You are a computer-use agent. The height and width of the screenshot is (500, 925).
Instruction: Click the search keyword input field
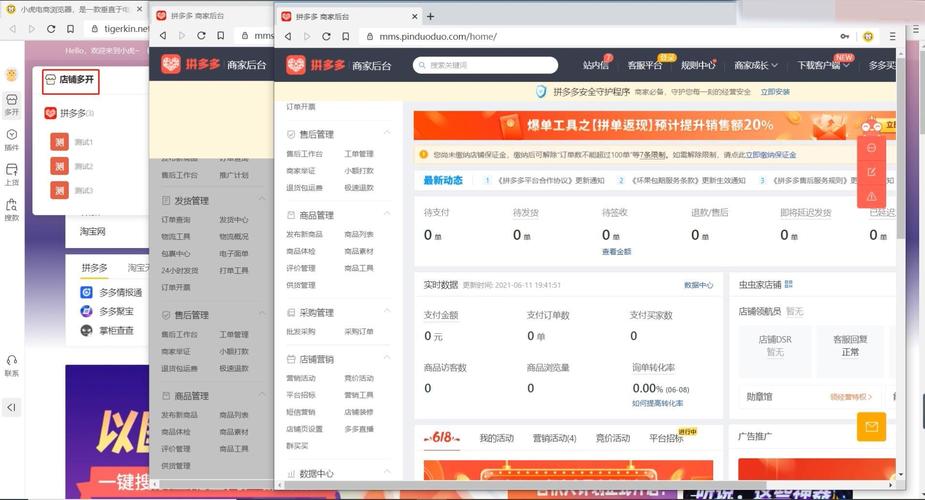coord(486,65)
